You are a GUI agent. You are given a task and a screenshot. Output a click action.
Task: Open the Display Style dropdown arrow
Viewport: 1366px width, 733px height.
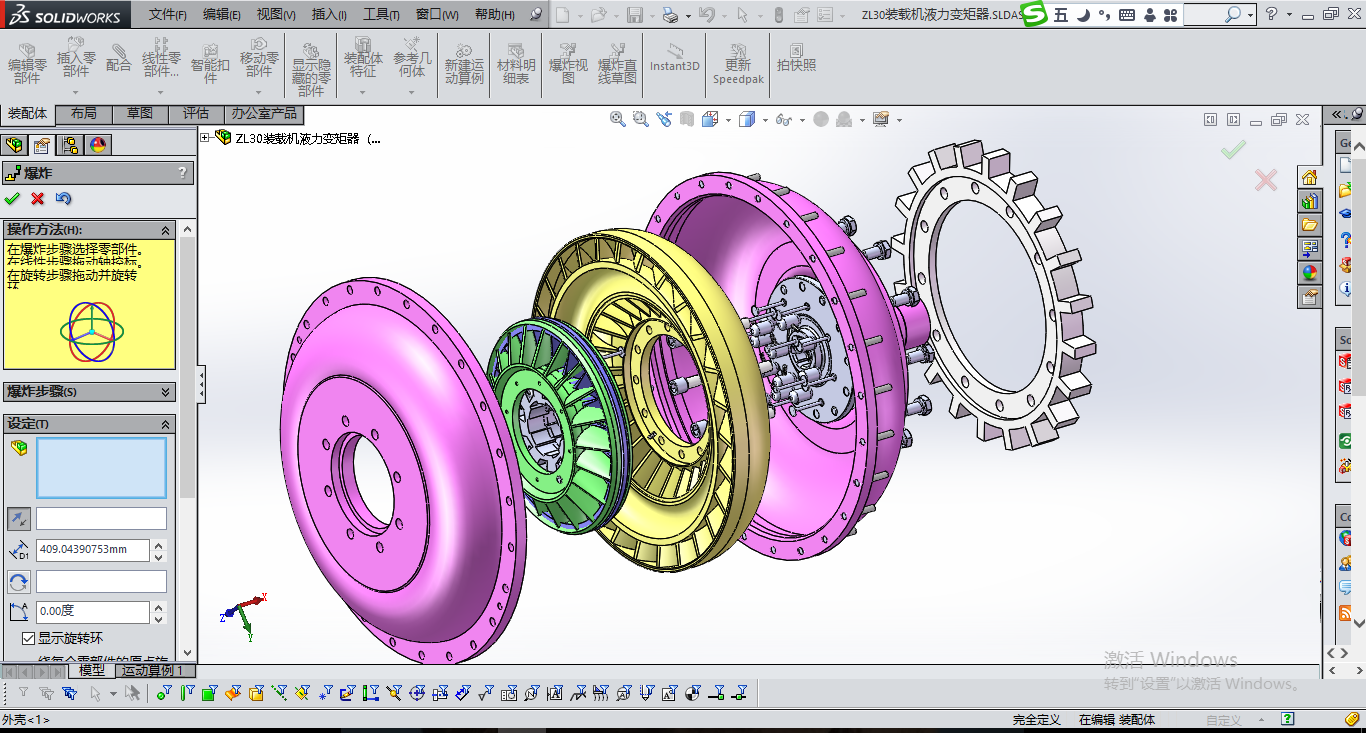[764, 120]
